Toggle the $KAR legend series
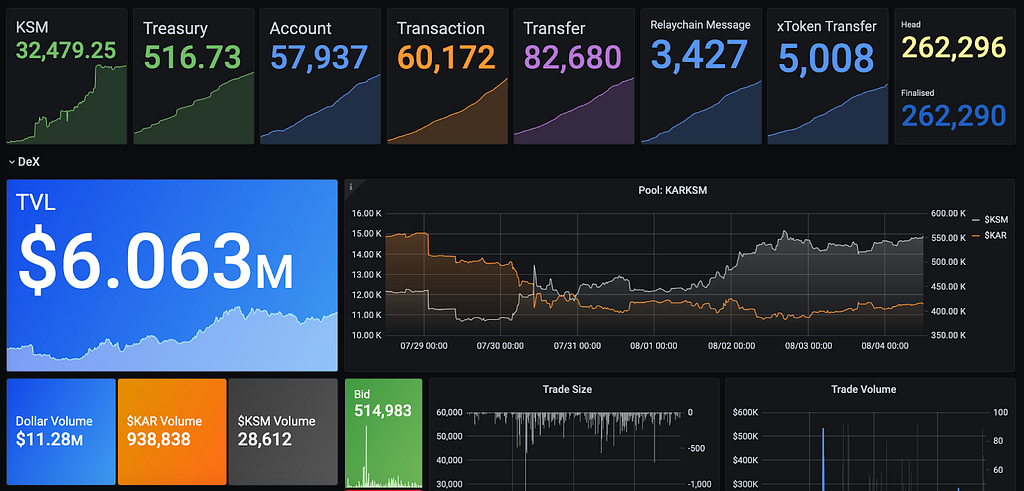 click(990, 234)
